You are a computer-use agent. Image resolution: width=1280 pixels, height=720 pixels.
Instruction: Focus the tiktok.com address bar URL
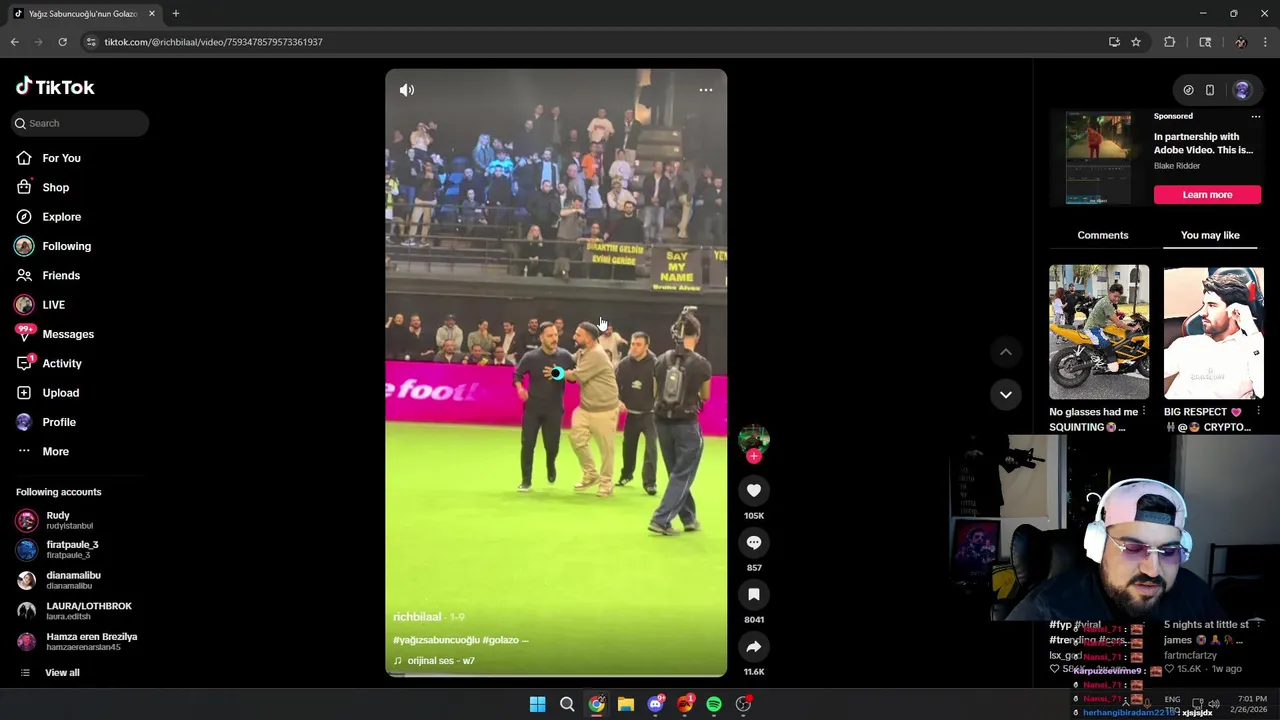click(x=213, y=42)
